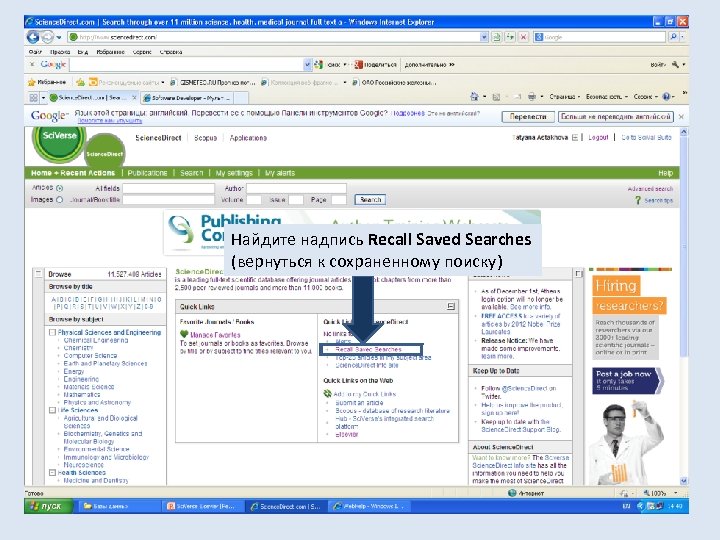This screenshot has height=540, width=720.
Task: Open the zoom level 100% control
Action: (x=659, y=493)
